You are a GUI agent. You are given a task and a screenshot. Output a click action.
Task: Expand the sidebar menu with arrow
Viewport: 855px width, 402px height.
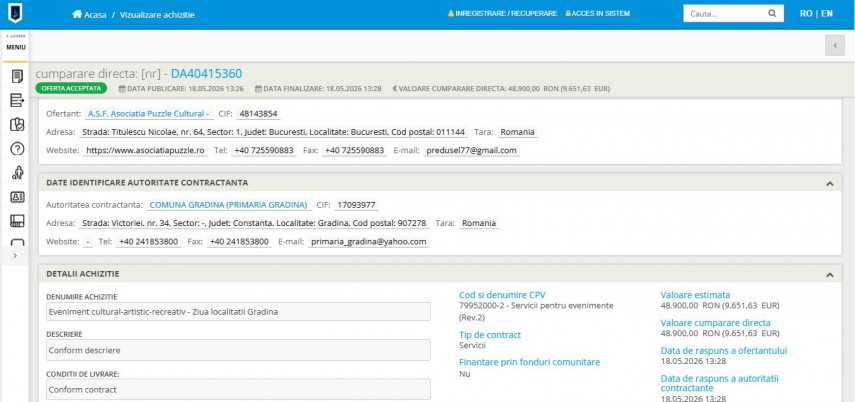pos(15,255)
